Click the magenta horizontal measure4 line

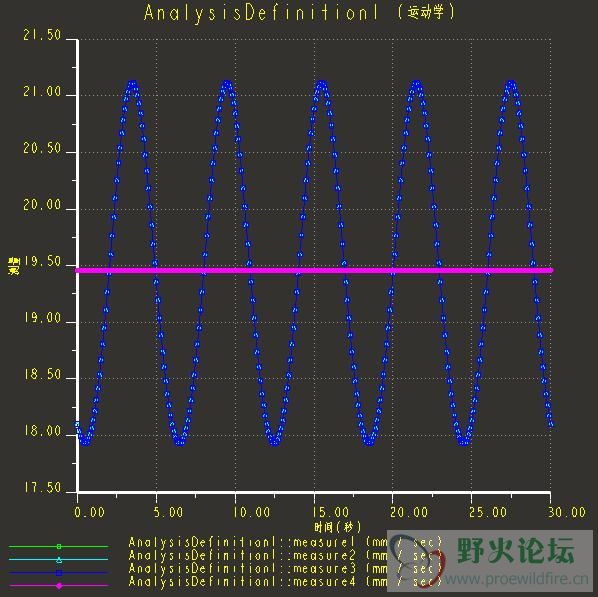(x=314, y=270)
